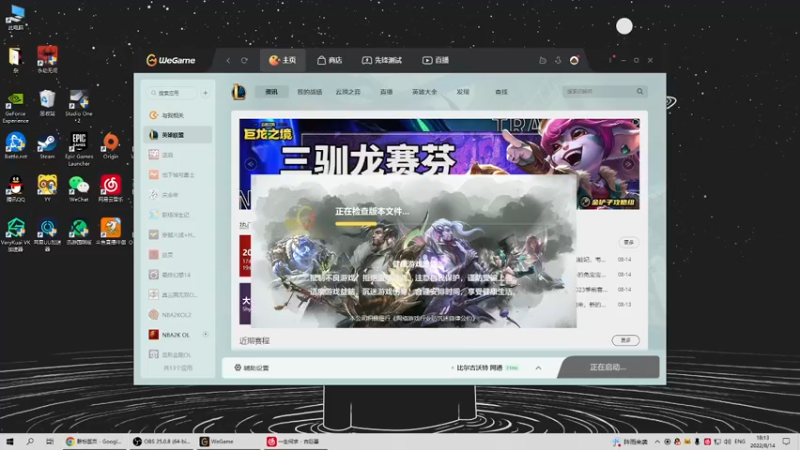Click the League search input field

tap(598, 91)
